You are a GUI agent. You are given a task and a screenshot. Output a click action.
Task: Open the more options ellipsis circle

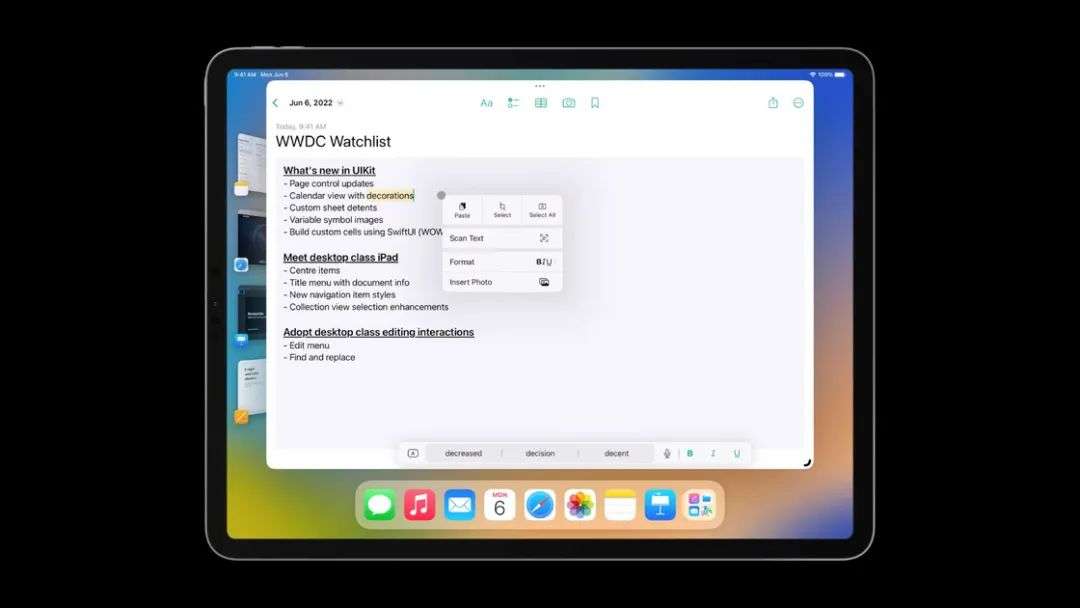pos(798,103)
